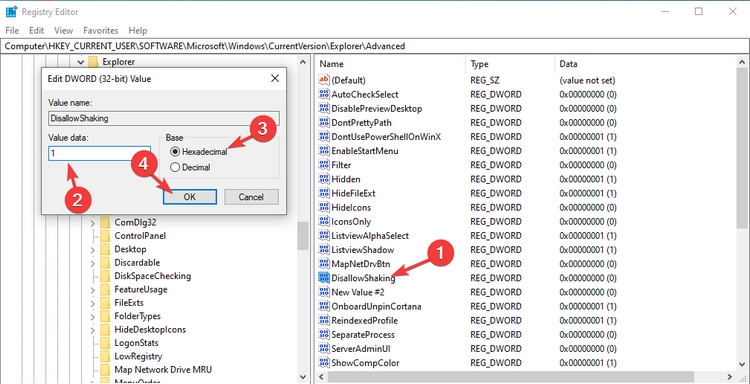The image size is (750, 384).
Task: Confirm the DWORD edit with OK
Action: click(190, 197)
